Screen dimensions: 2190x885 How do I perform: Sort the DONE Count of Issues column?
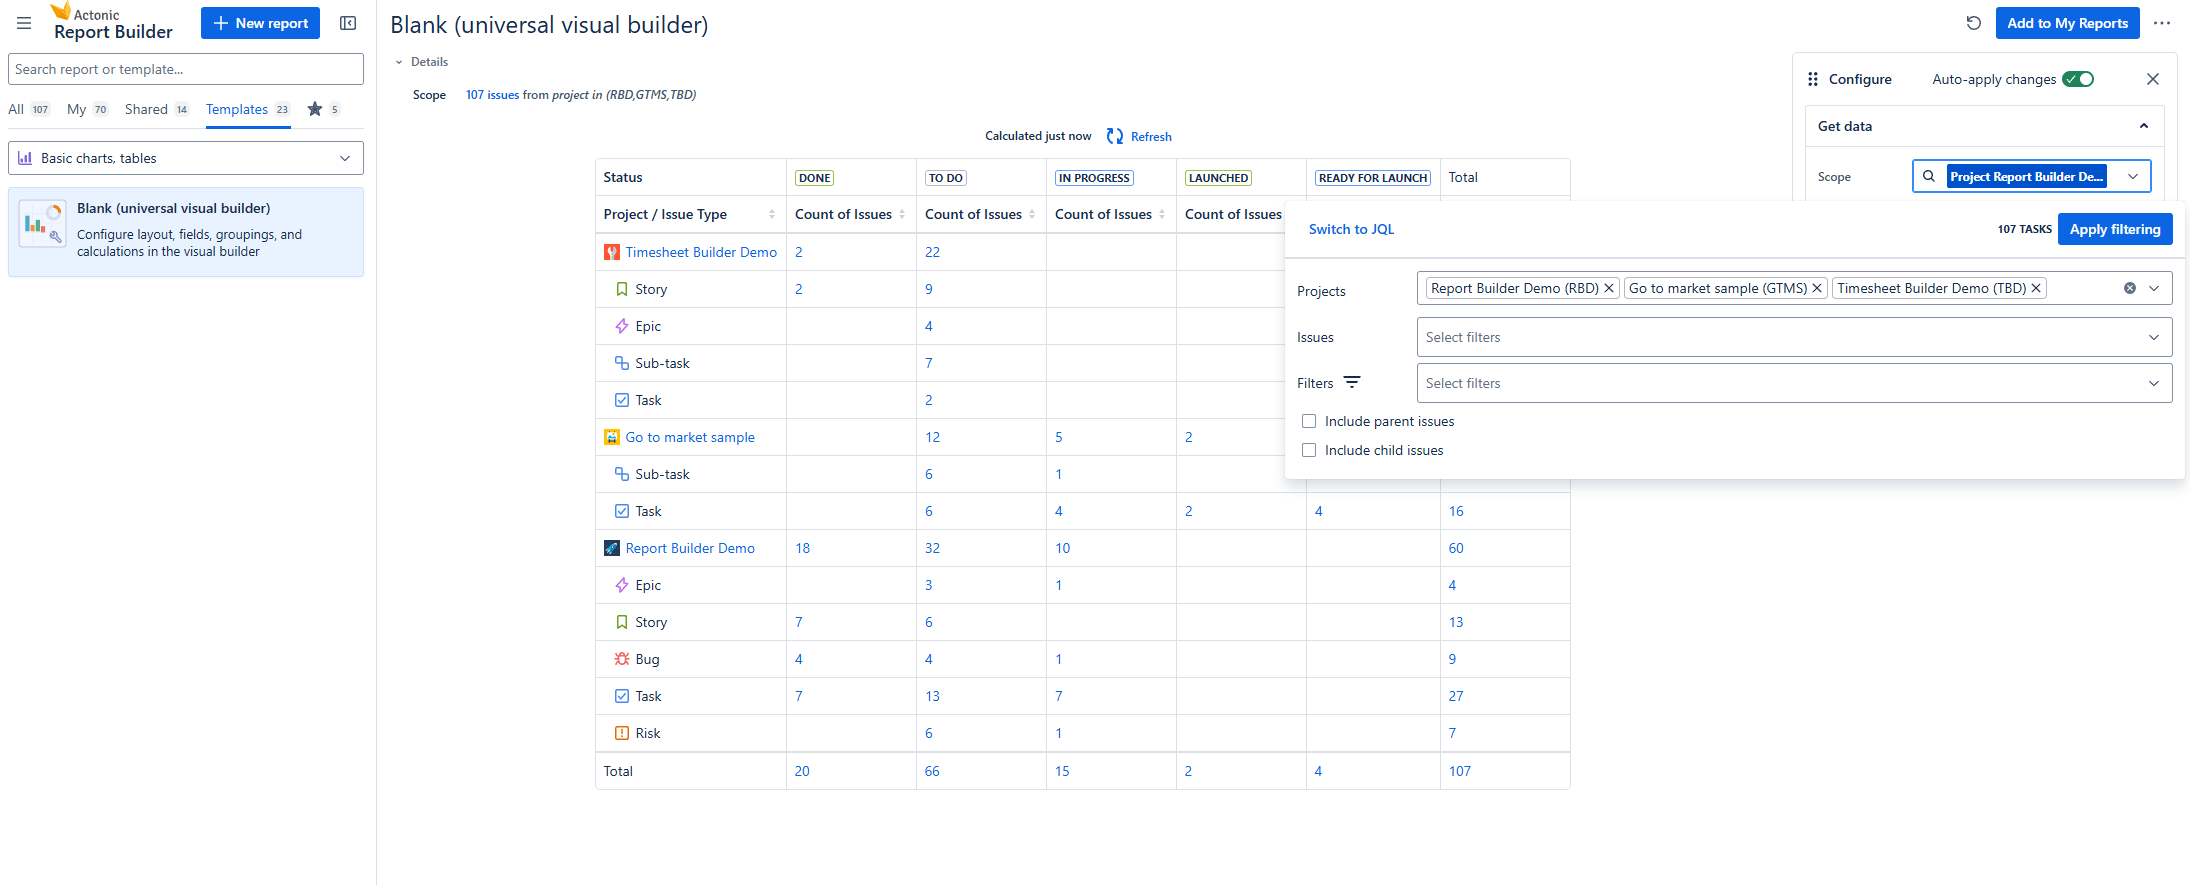click(902, 214)
